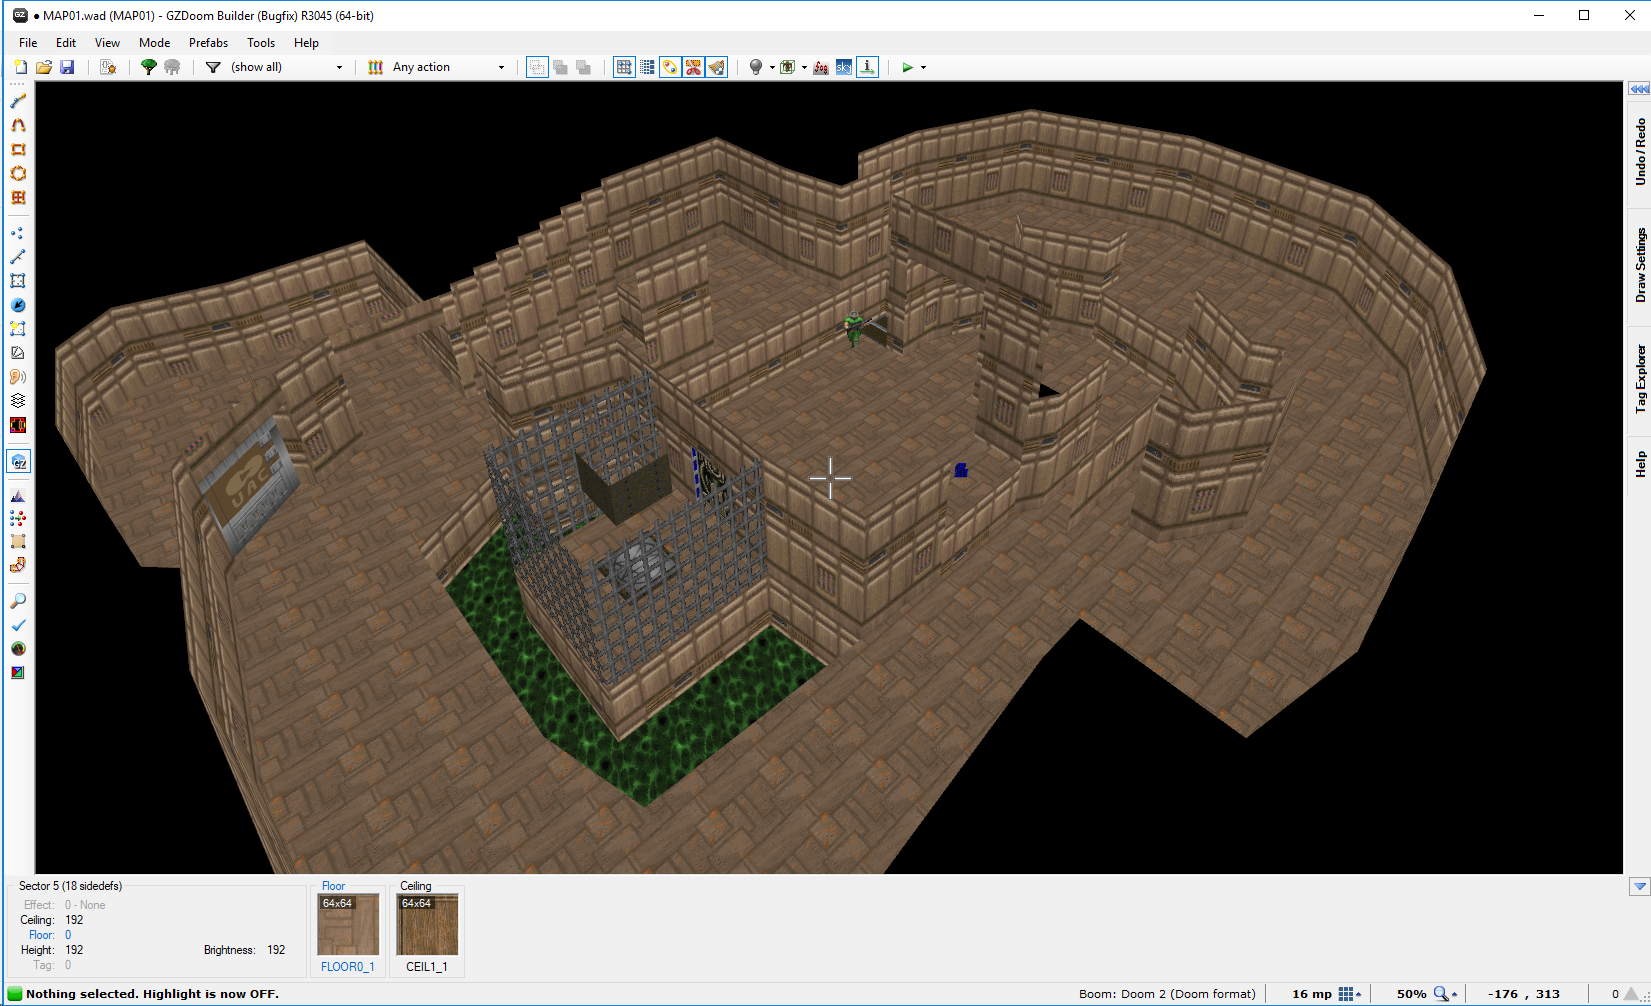Toggle the grid-square view mode button
Screen dimensions: 1651x1006
click(x=624, y=67)
